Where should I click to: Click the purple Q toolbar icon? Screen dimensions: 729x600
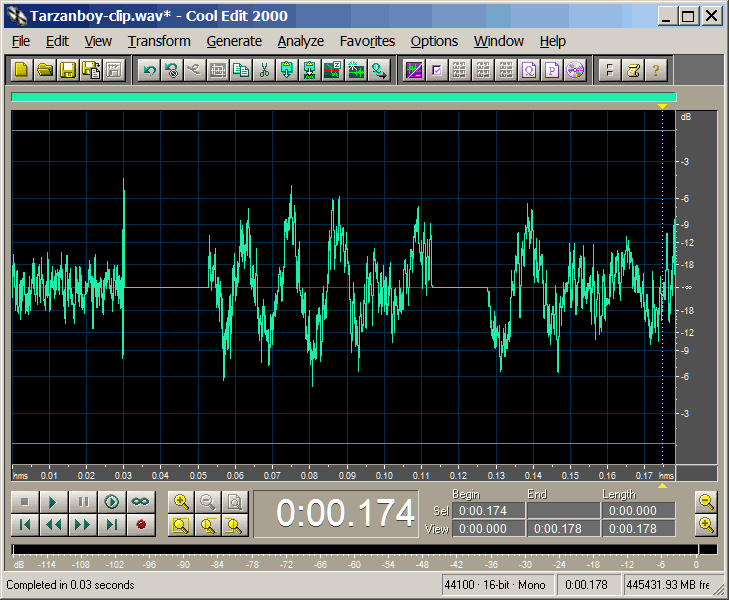click(529, 70)
